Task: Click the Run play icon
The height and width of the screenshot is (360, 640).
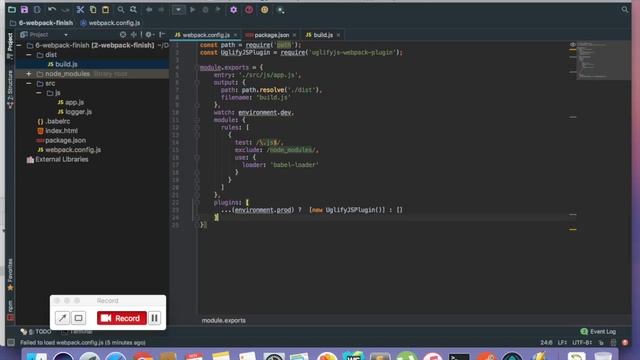Action: (x=193, y=9)
